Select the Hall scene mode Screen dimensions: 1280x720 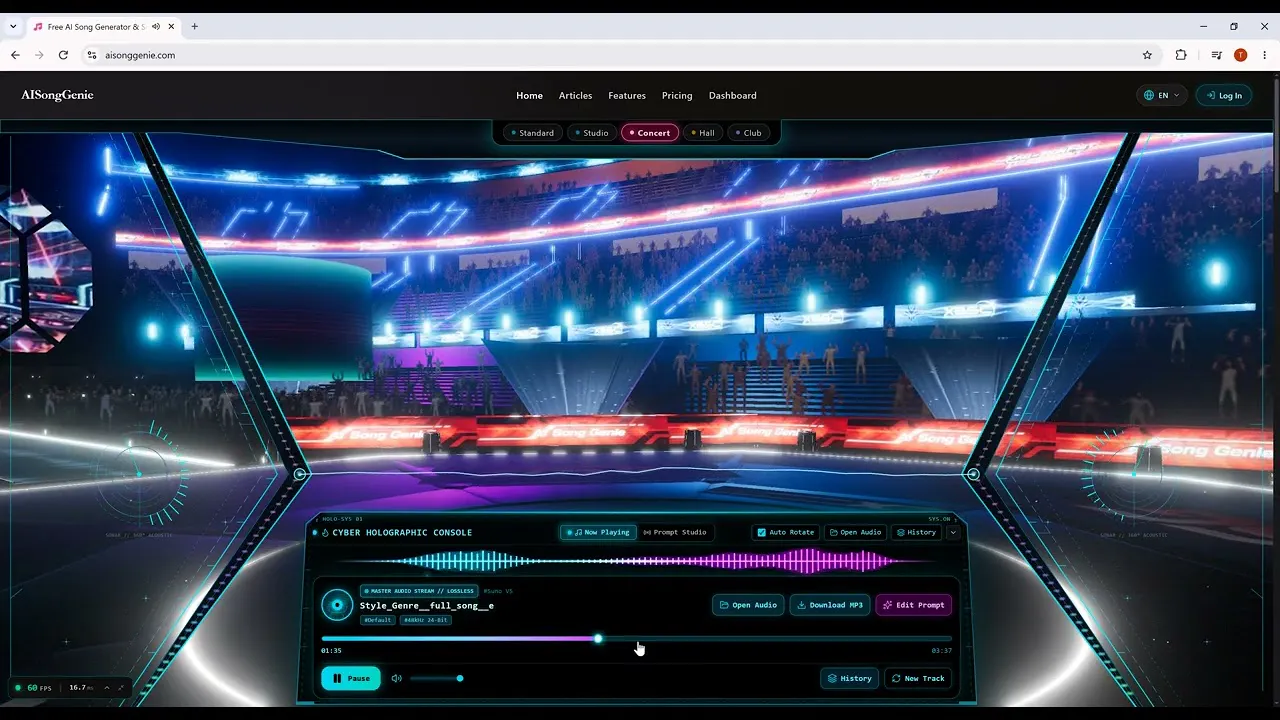(703, 133)
